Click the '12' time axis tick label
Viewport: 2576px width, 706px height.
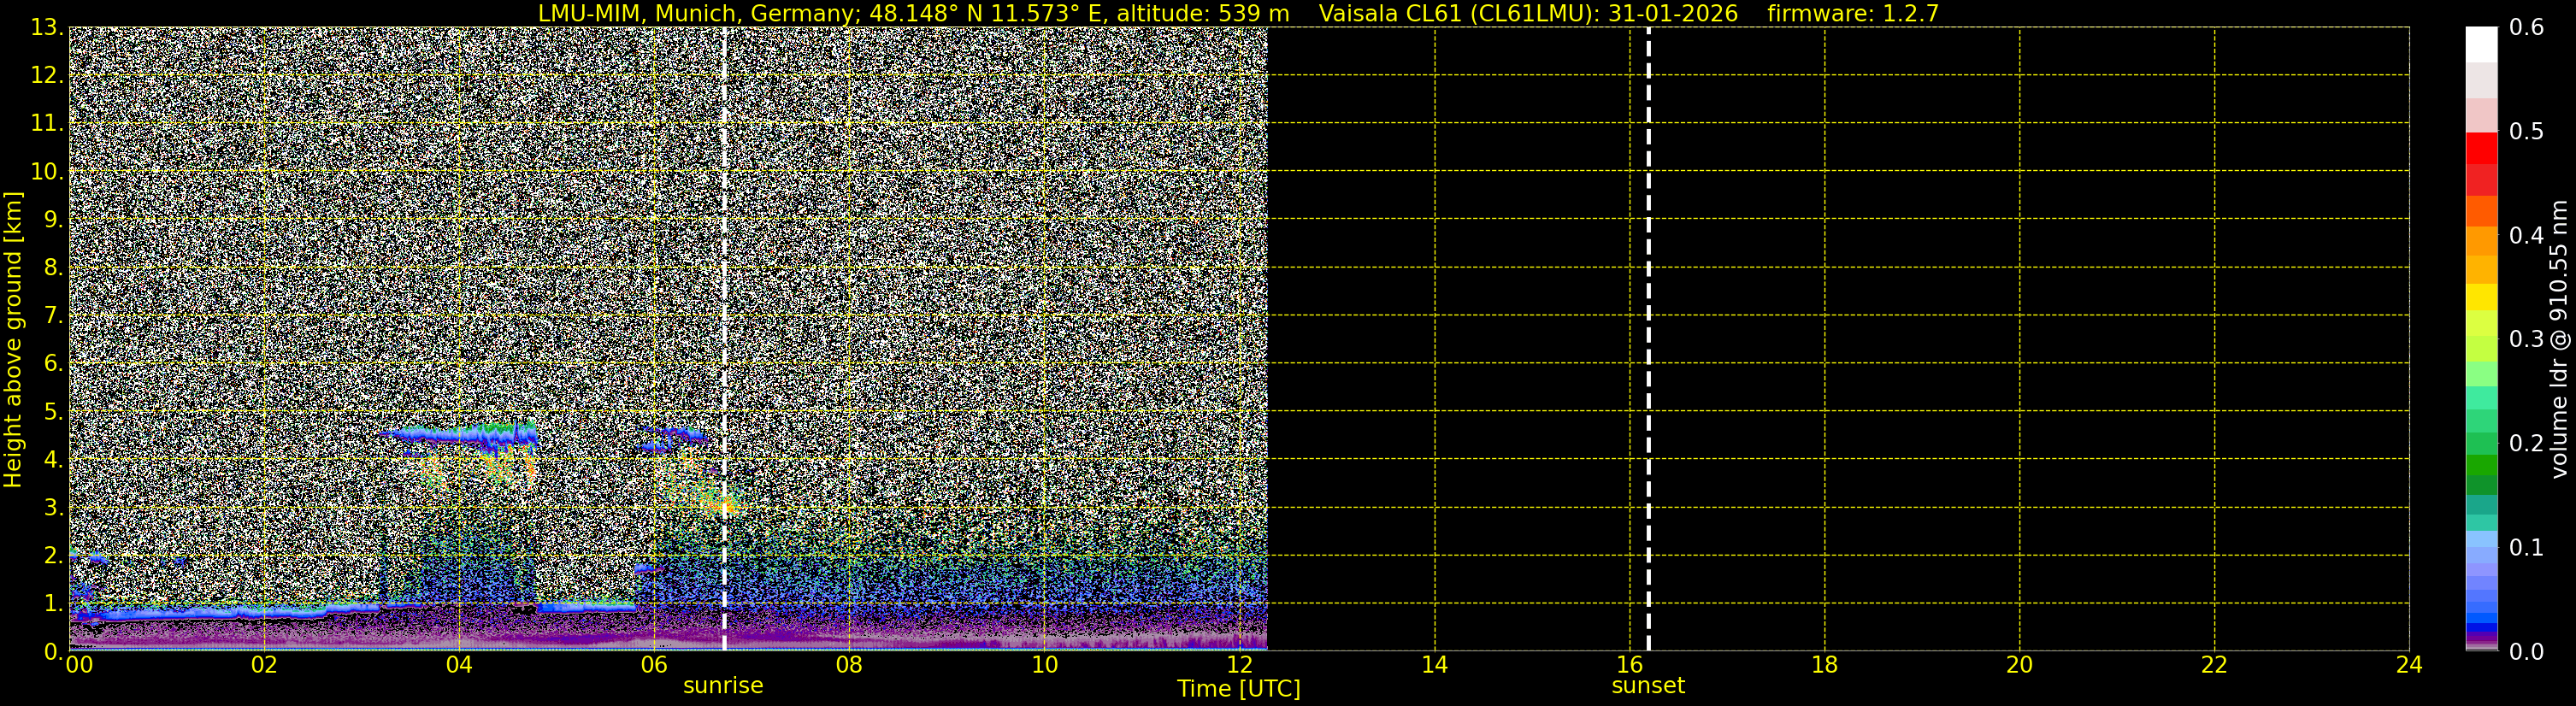click(x=1239, y=665)
